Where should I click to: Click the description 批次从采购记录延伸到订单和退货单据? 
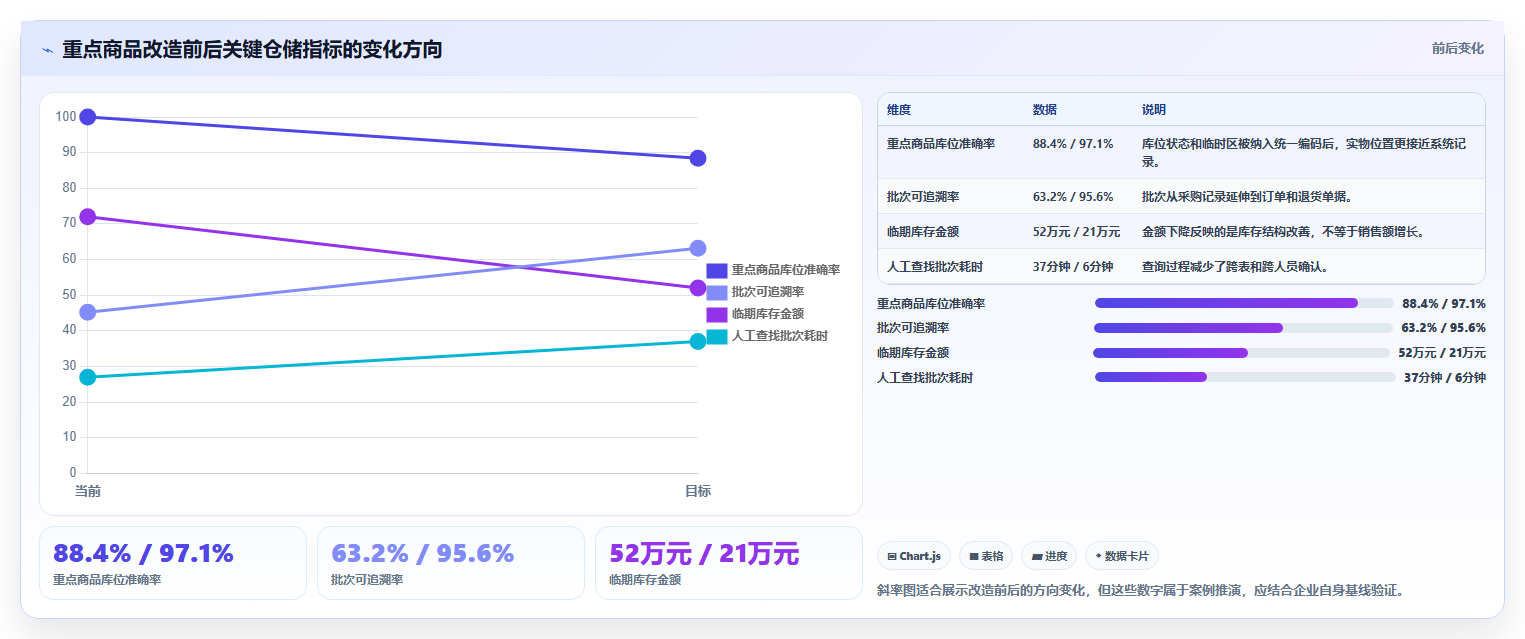point(1247,196)
